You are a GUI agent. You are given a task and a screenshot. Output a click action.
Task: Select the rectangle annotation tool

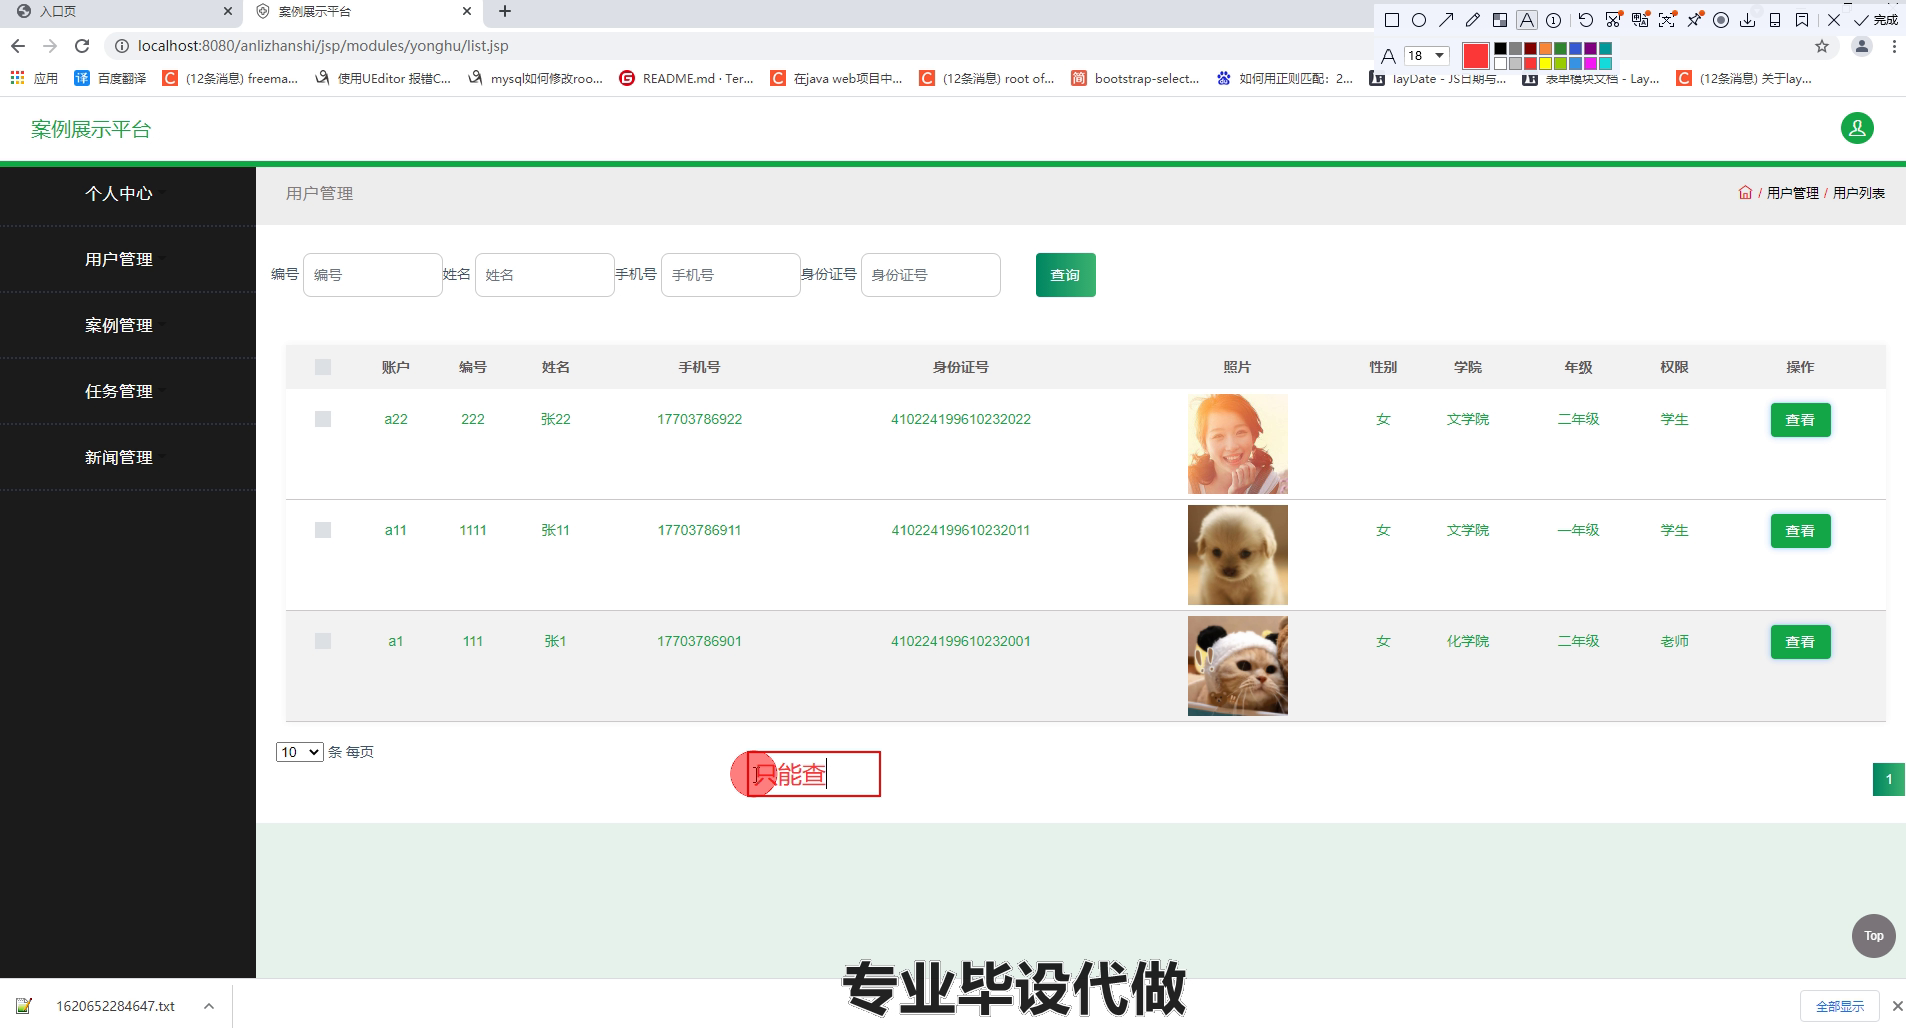[1392, 20]
